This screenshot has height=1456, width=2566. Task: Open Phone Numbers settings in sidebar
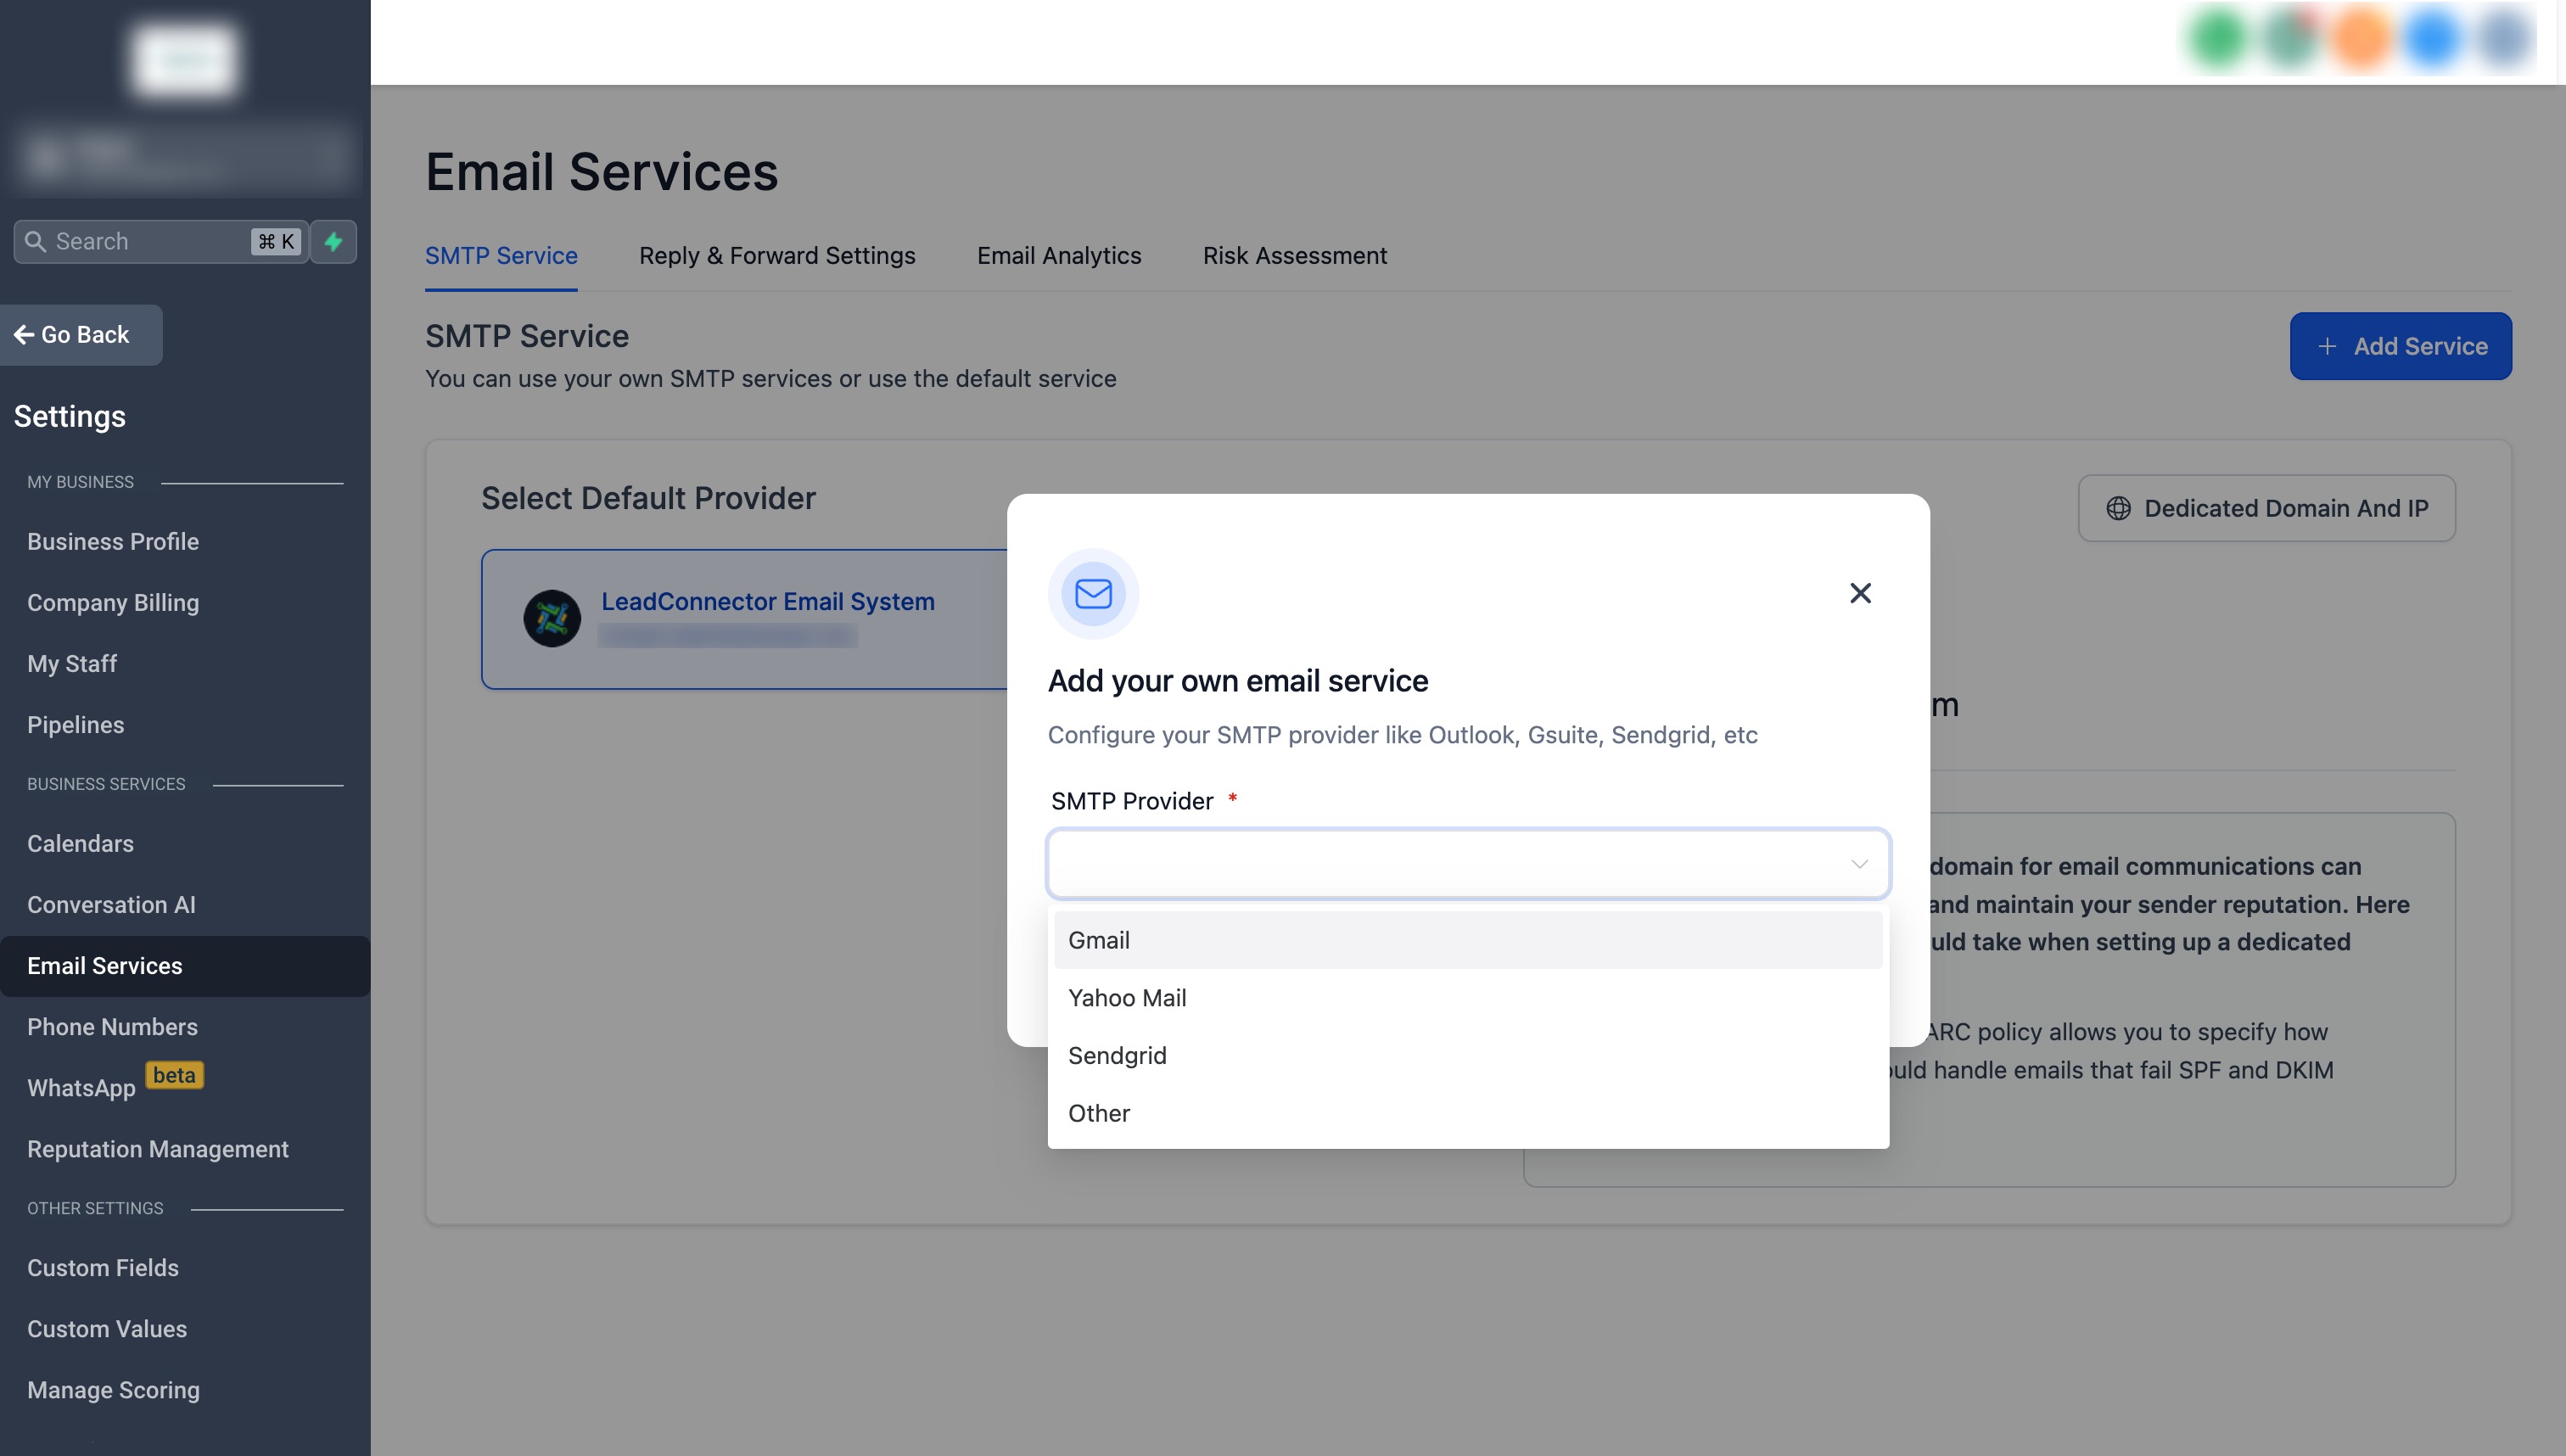pos(112,1027)
